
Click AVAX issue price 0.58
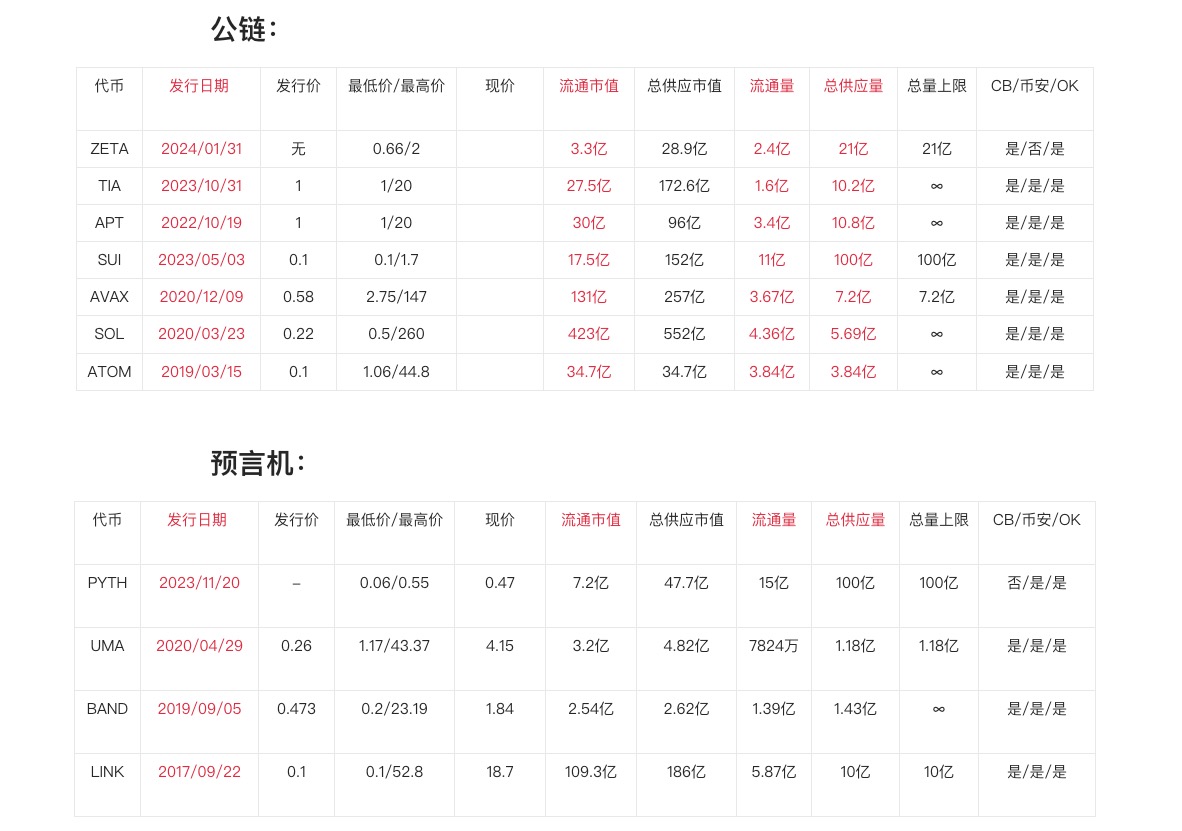[x=299, y=296]
